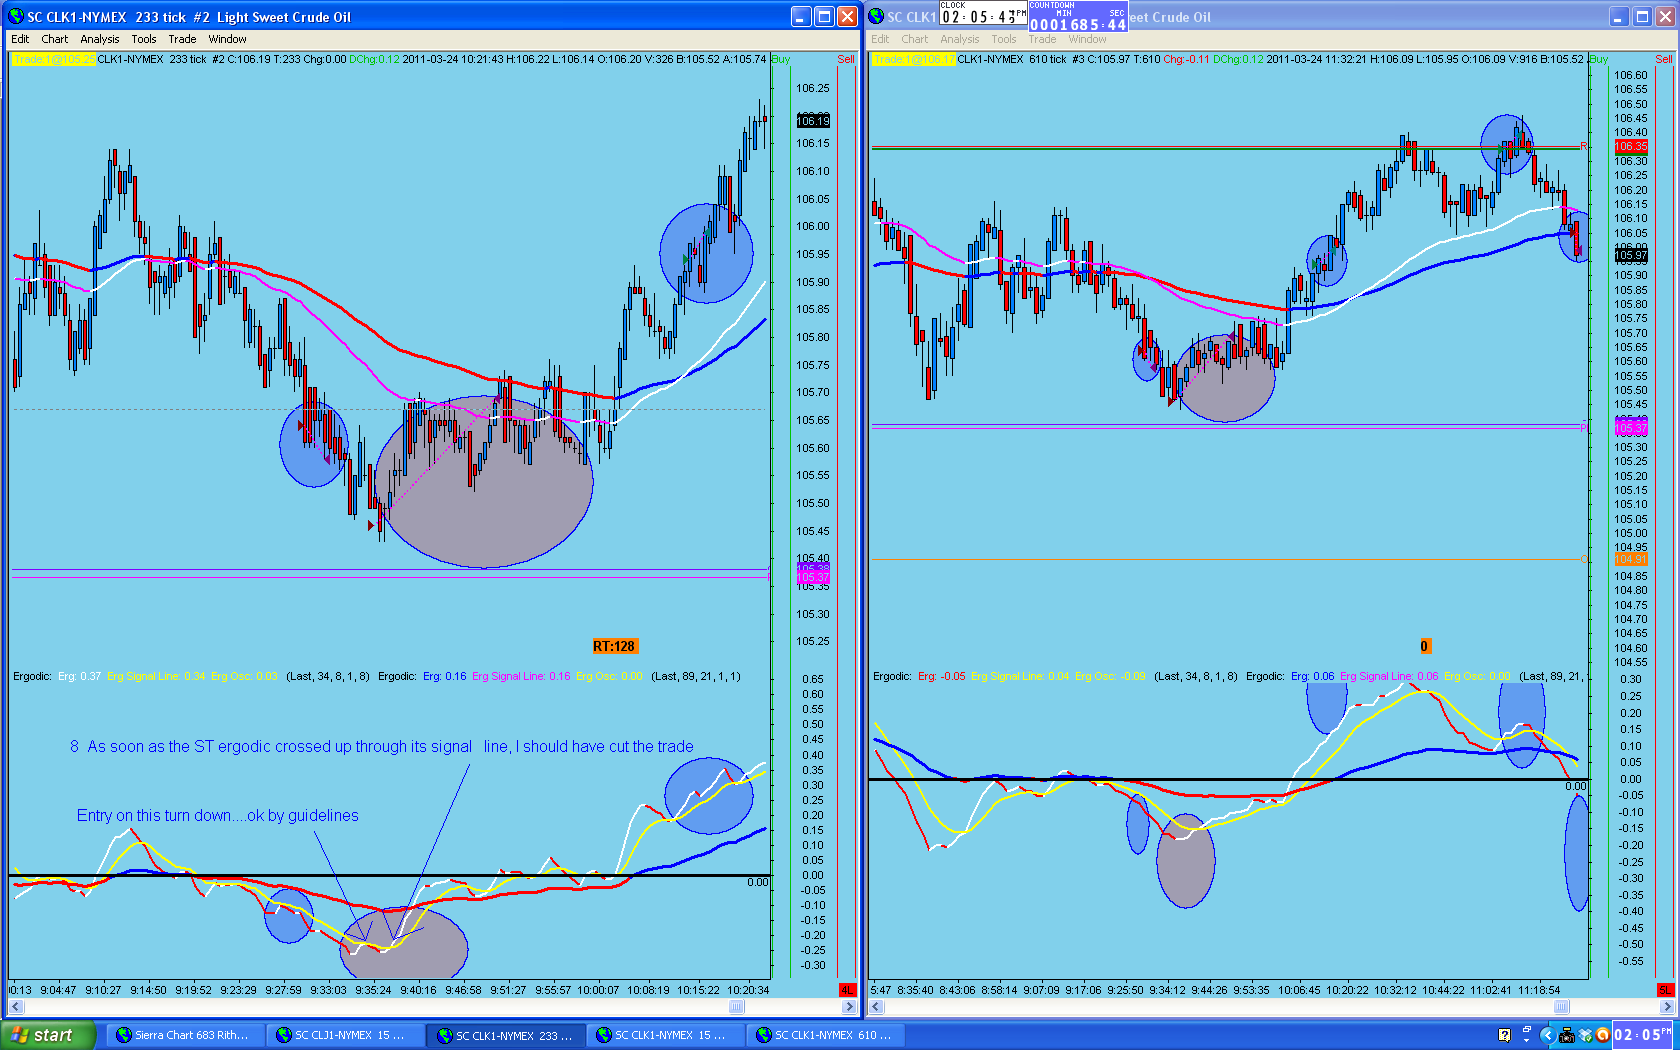The width and height of the screenshot is (1680, 1050).
Task: Click Buy in the 610 tick chart header
Action: [x=1599, y=59]
